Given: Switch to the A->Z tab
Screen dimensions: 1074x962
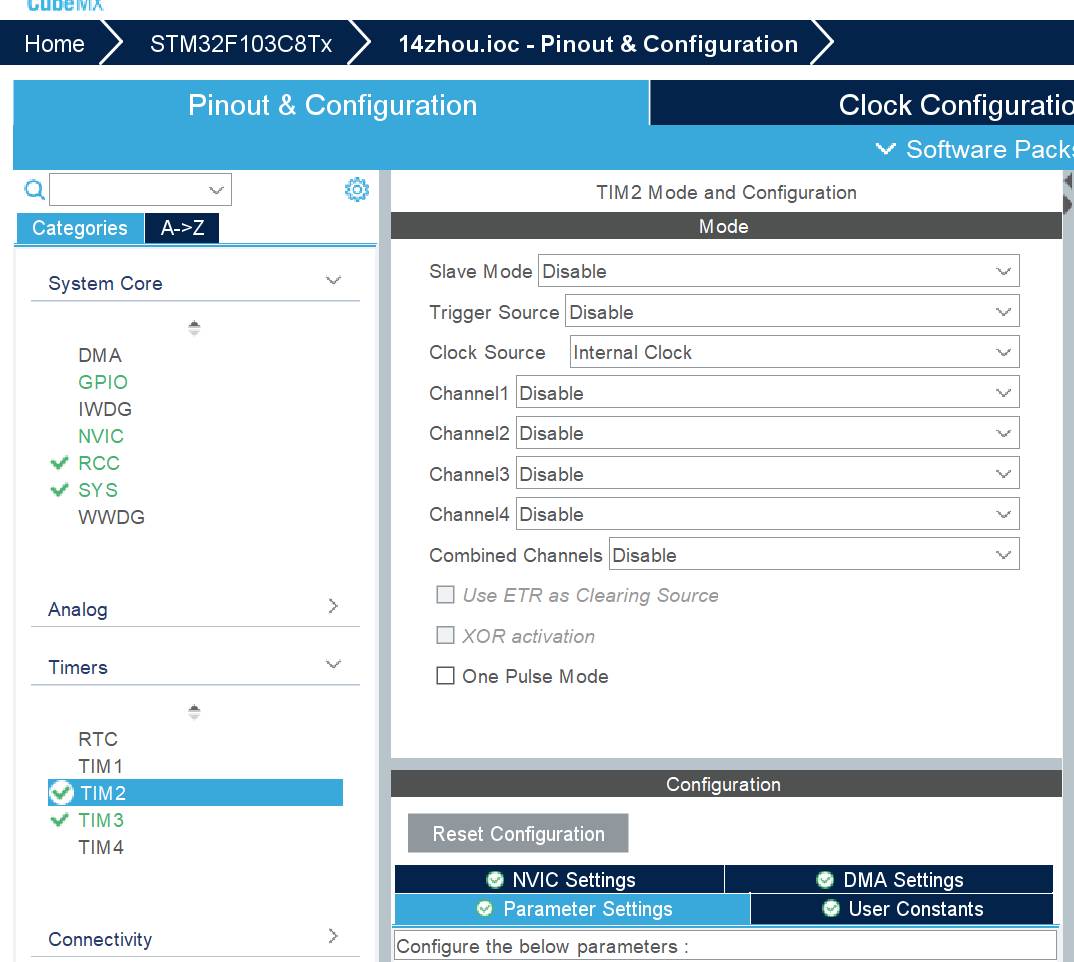Looking at the screenshot, I should 182,228.
